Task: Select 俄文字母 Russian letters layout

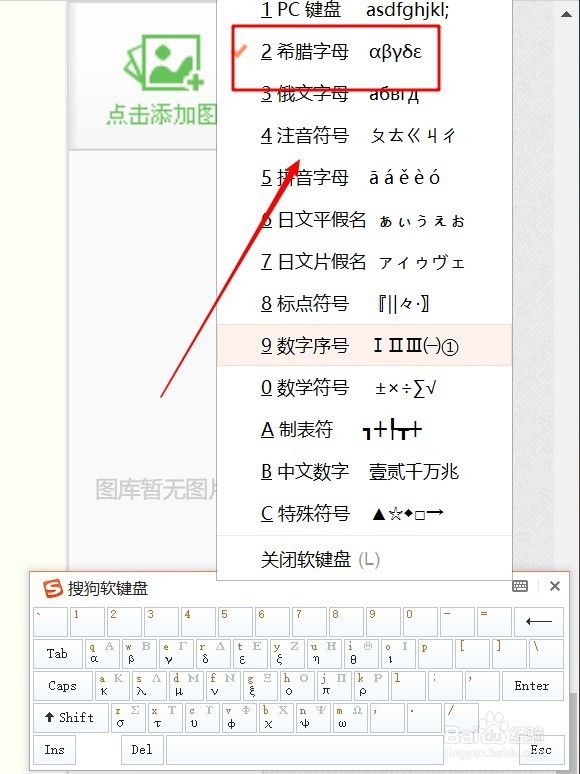Action: [x=364, y=93]
